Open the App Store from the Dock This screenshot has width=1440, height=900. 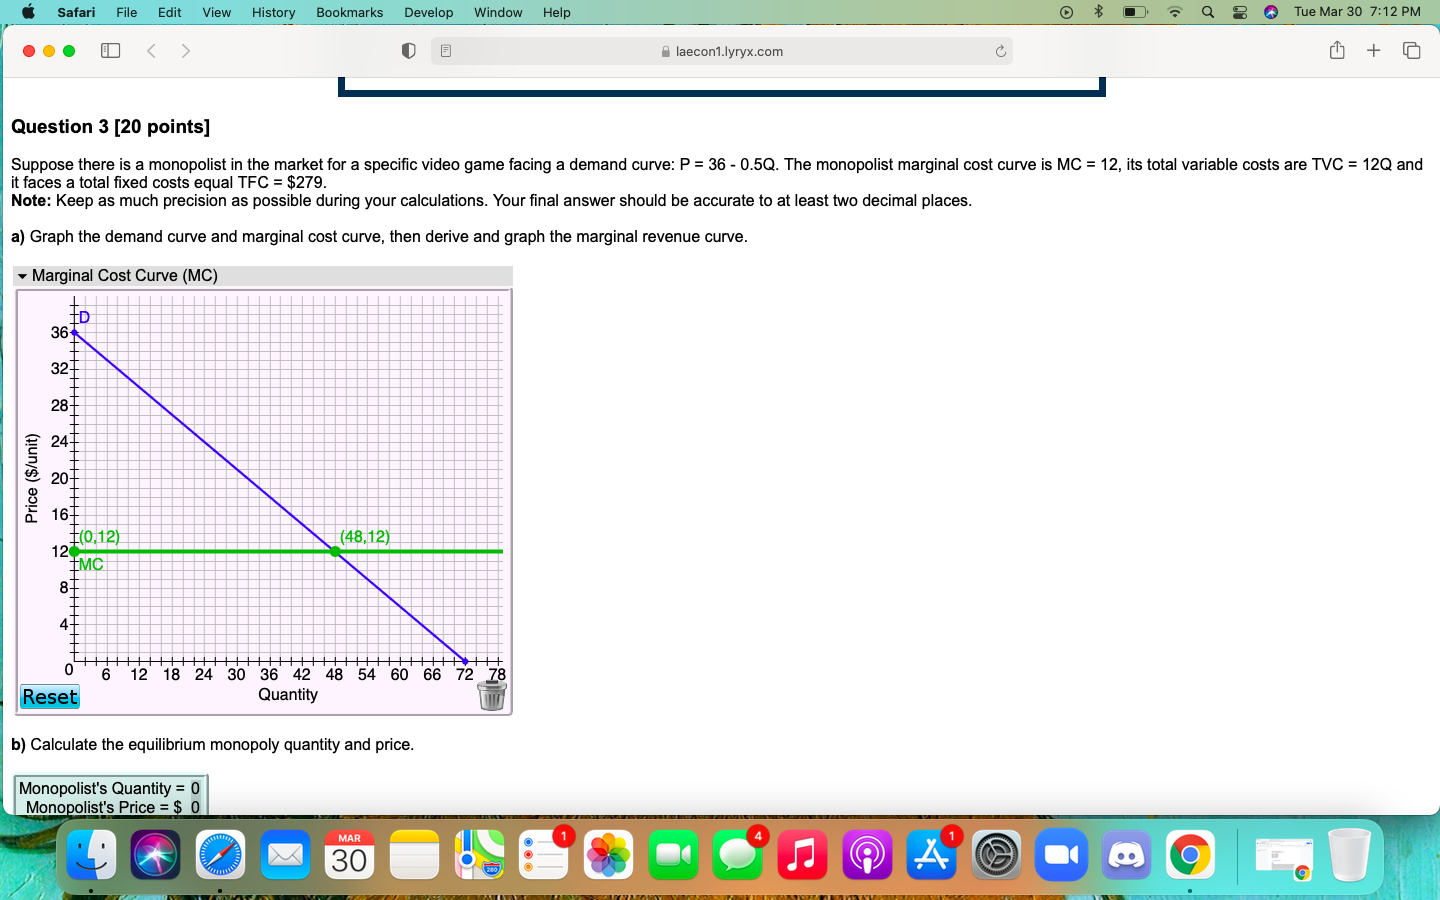point(931,855)
